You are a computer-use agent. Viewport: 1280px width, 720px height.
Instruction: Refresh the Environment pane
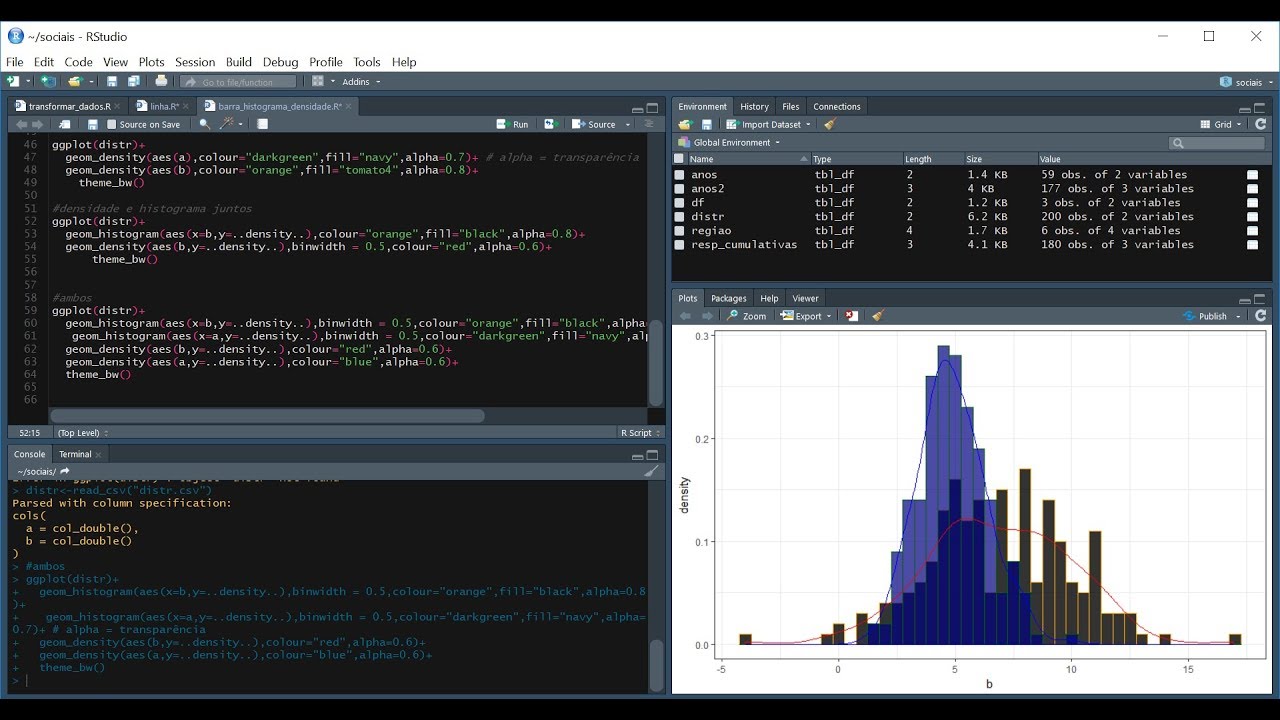coord(1261,125)
